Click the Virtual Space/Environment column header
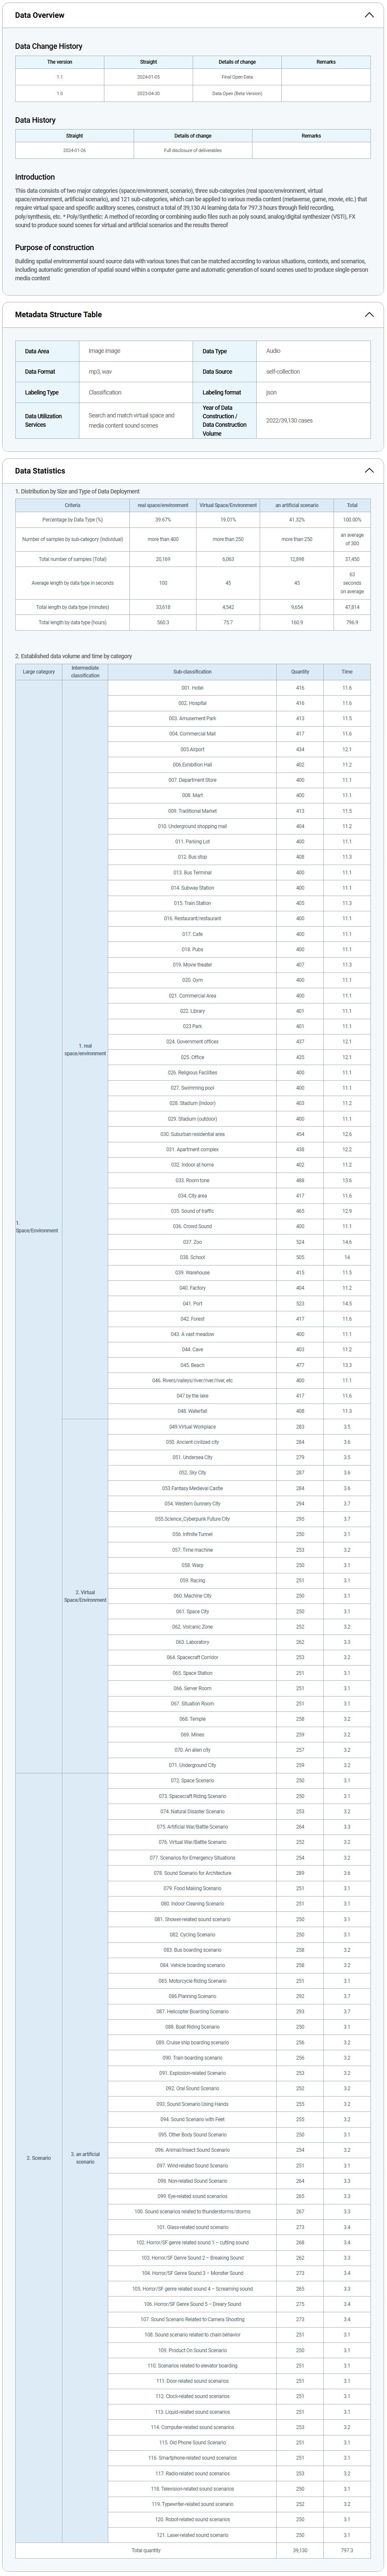Screen dimensions: 387x2576 click(x=228, y=505)
